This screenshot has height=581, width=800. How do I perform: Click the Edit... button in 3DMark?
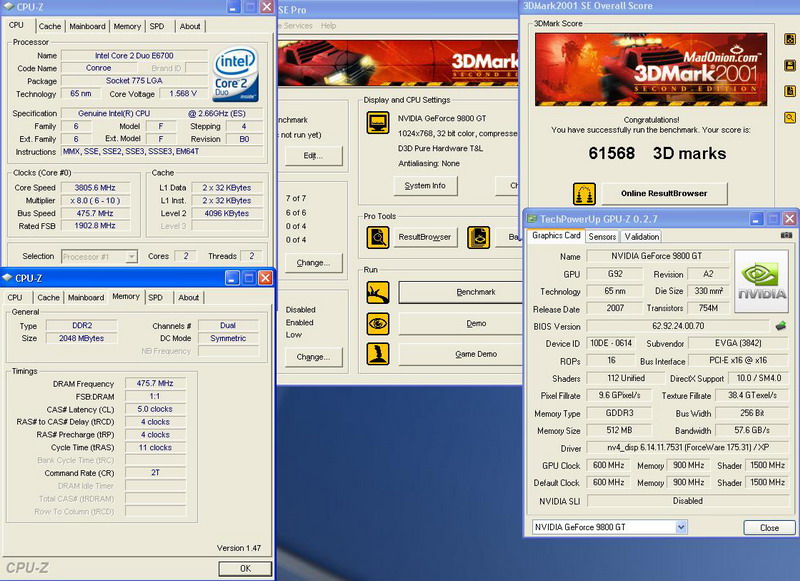pyautogui.click(x=313, y=156)
